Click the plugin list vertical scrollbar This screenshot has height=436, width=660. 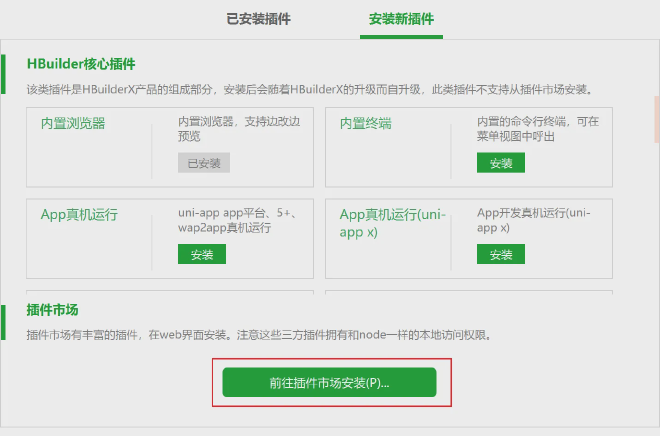(x=656, y=120)
